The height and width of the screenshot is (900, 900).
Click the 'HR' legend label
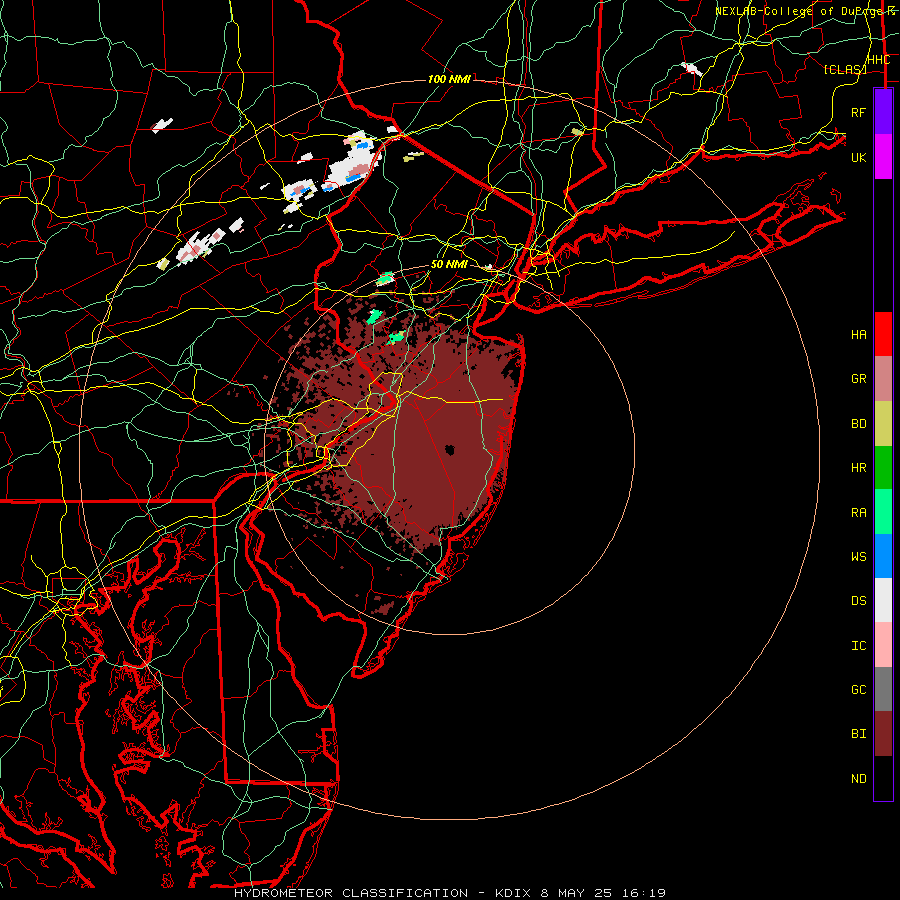point(858,468)
